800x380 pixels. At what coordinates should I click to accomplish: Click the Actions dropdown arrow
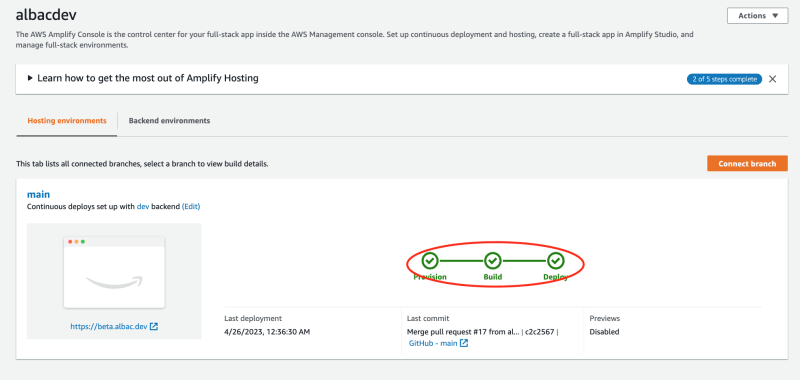click(776, 16)
